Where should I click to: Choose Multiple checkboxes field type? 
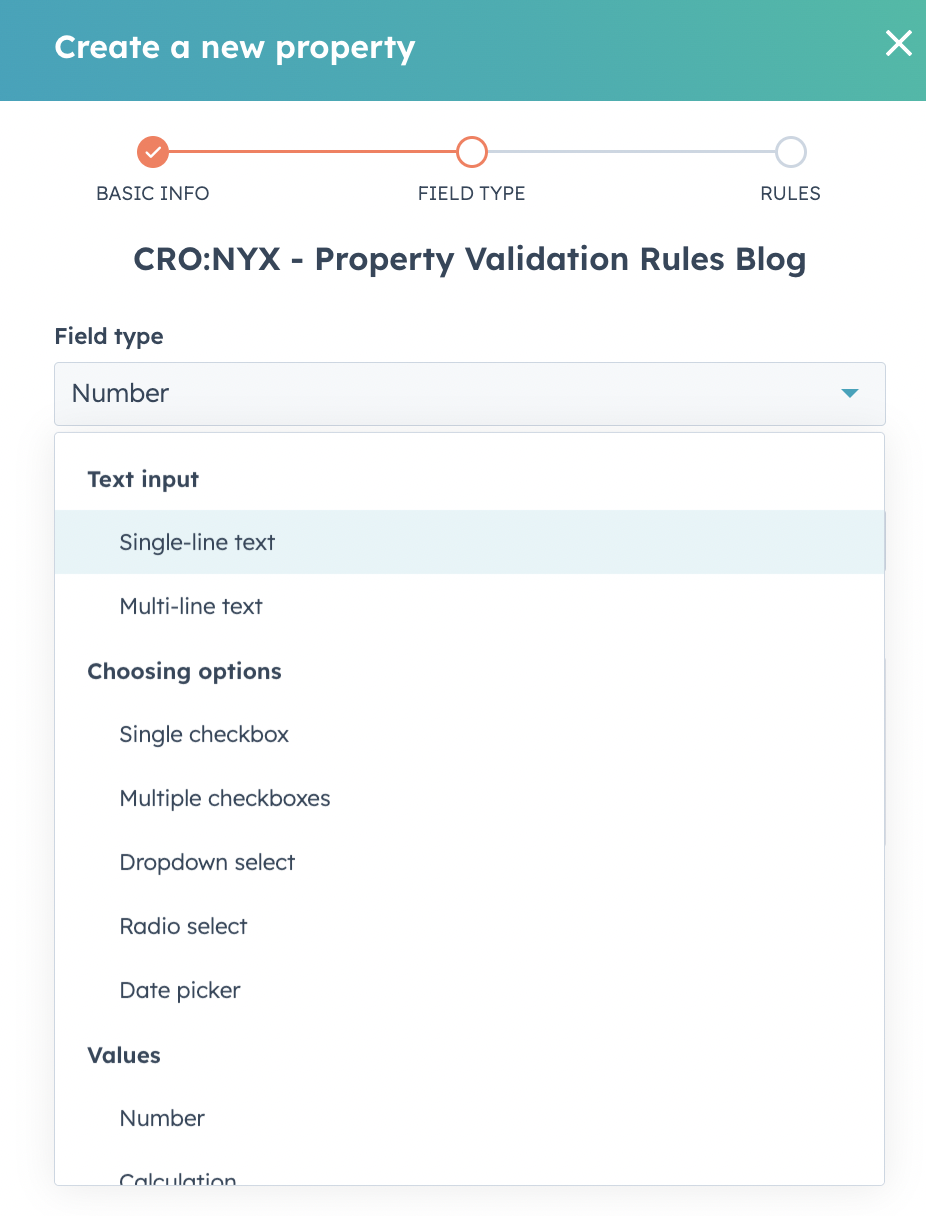pyautogui.click(x=225, y=798)
